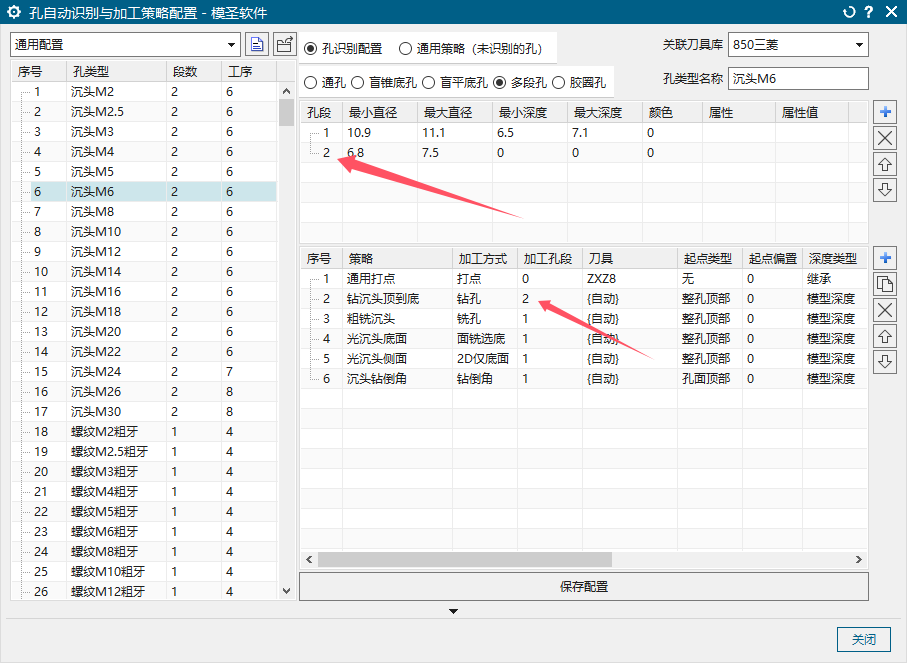Open help question mark in title bar

(869, 12)
